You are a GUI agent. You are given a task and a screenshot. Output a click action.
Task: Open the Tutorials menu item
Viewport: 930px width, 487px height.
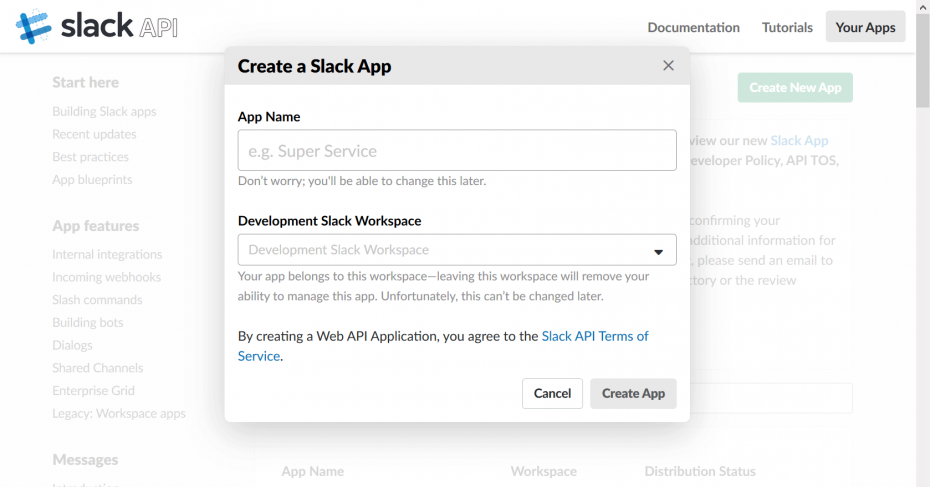[x=787, y=27]
